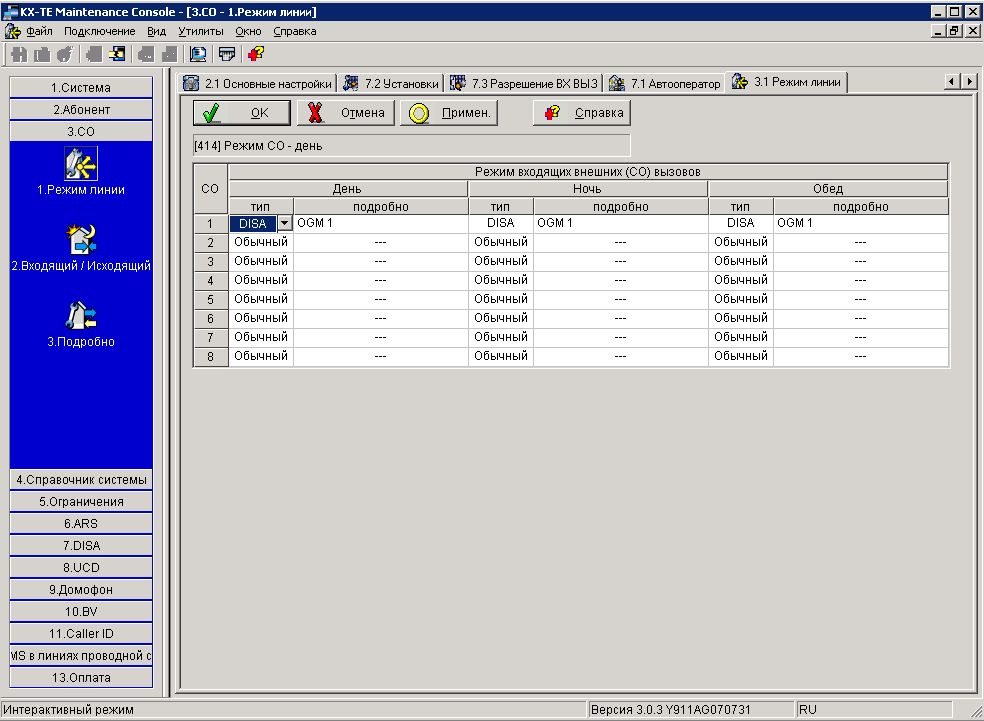Viewport: 984px width, 721px height.
Task: Click the OGM 1 cell under Обед
Action: [860, 223]
